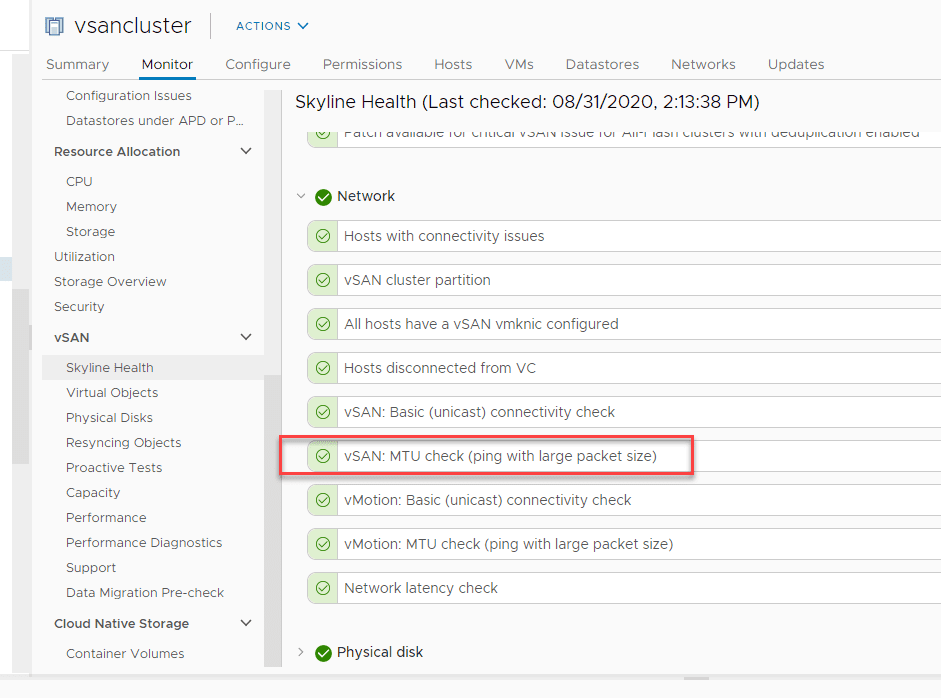Open vMotion MTU check health test
This screenshot has width=941, height=698.
point(508,545)
